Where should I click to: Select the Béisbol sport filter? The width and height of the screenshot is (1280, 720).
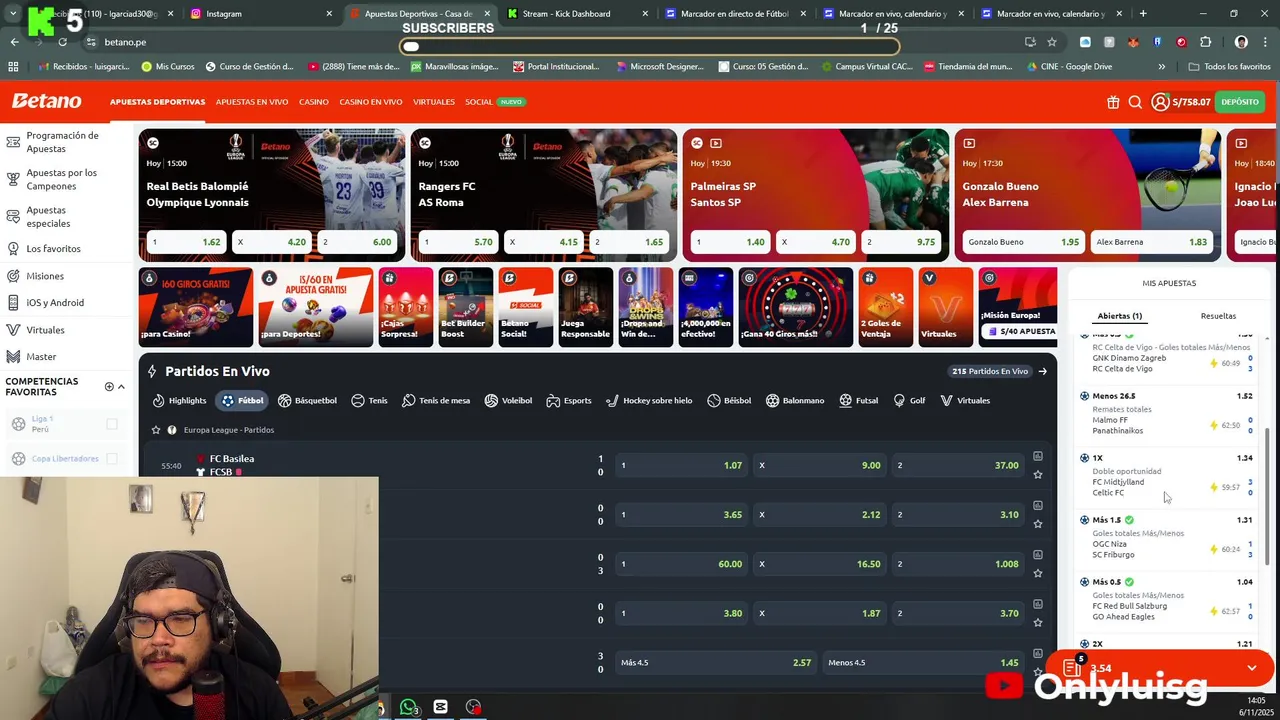click(729, 400)
